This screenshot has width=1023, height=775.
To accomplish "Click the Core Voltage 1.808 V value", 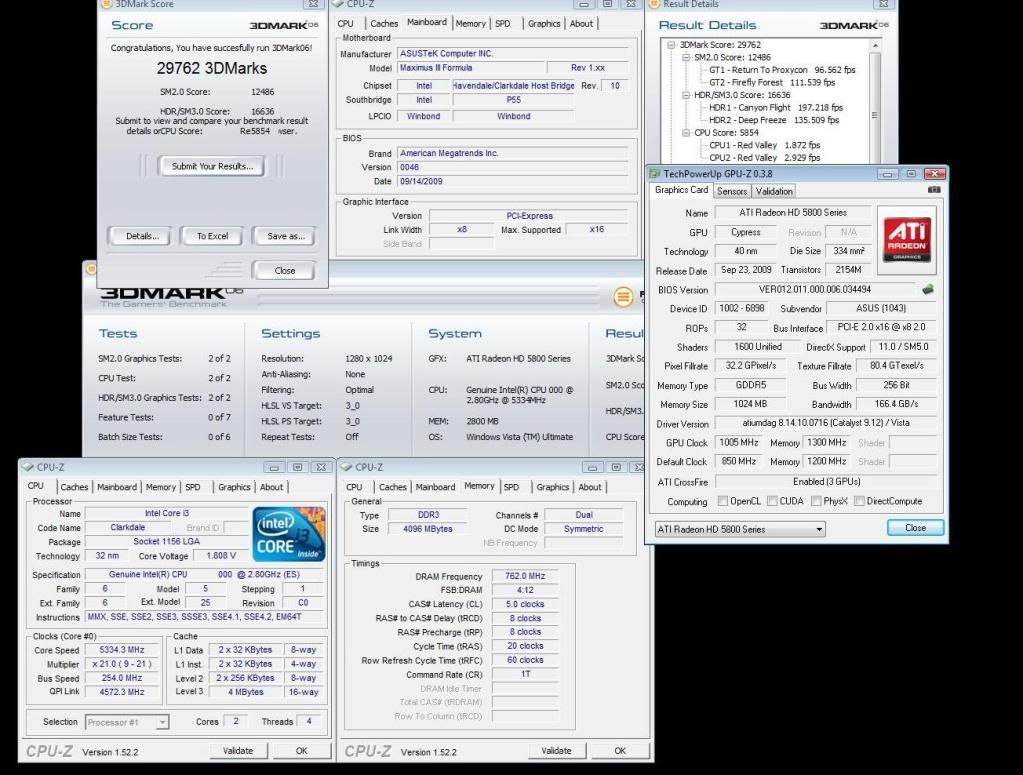I will click(x=221, y=556).
